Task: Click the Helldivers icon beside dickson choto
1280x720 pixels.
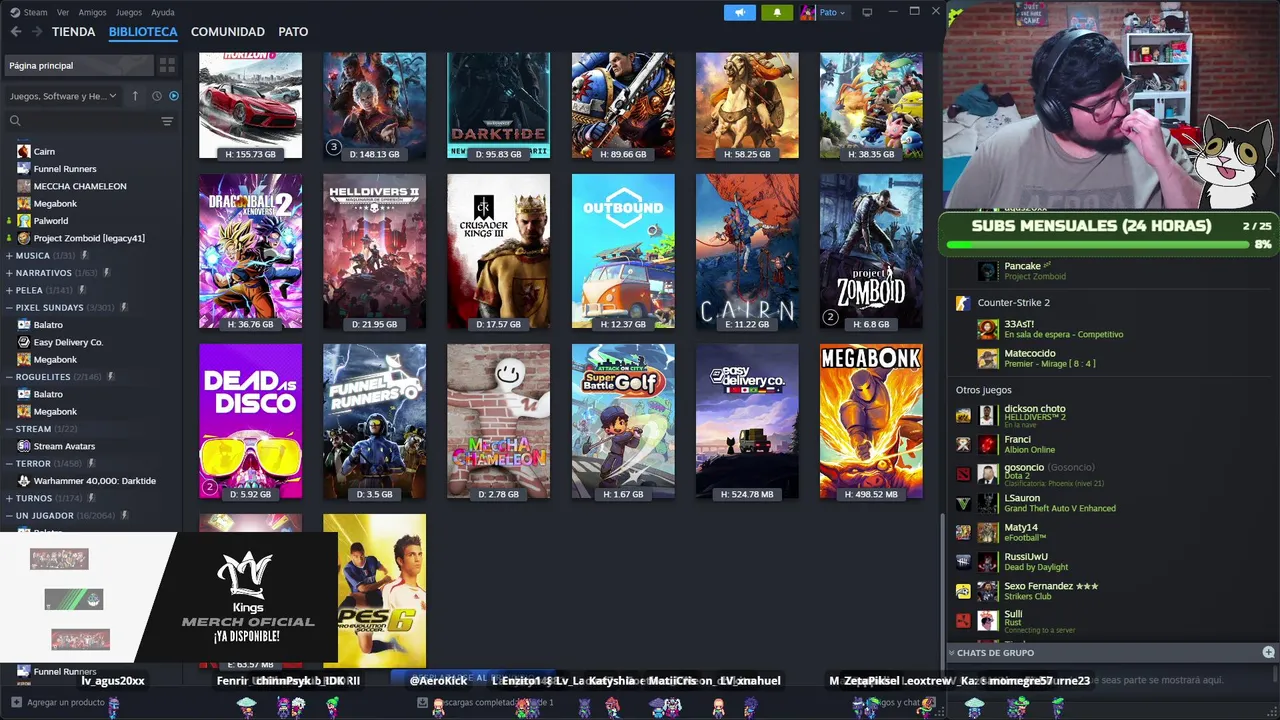Action: (963, 415)
